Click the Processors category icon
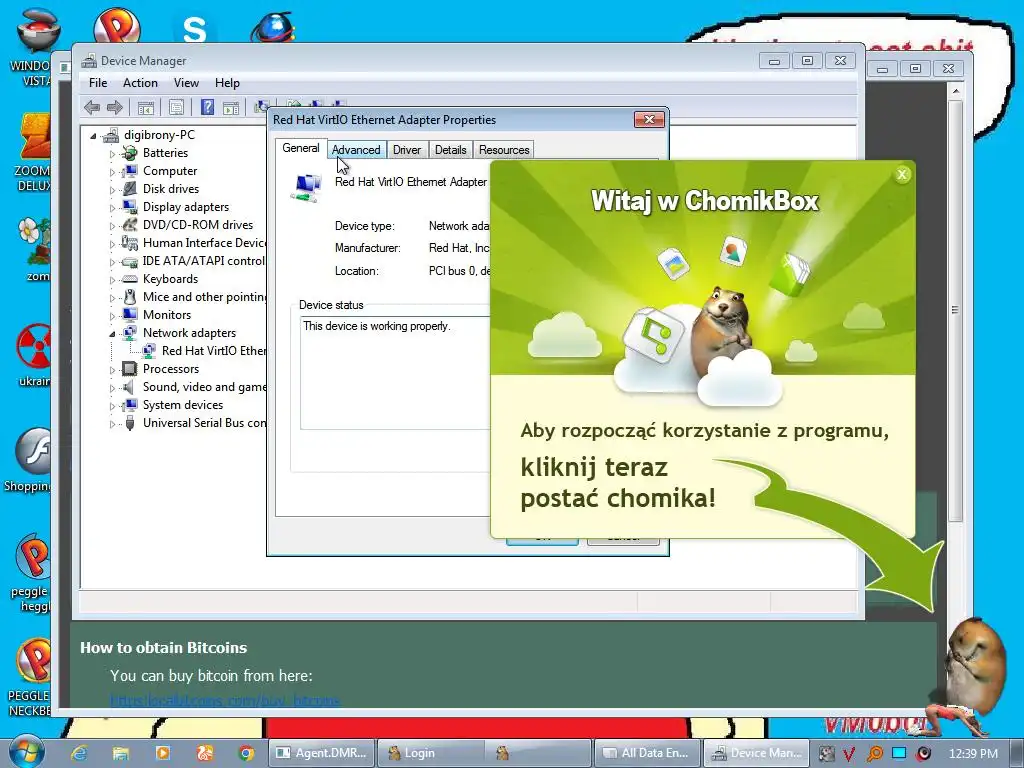This screenshot has height=768, width=1024. (x=130, y=369)
